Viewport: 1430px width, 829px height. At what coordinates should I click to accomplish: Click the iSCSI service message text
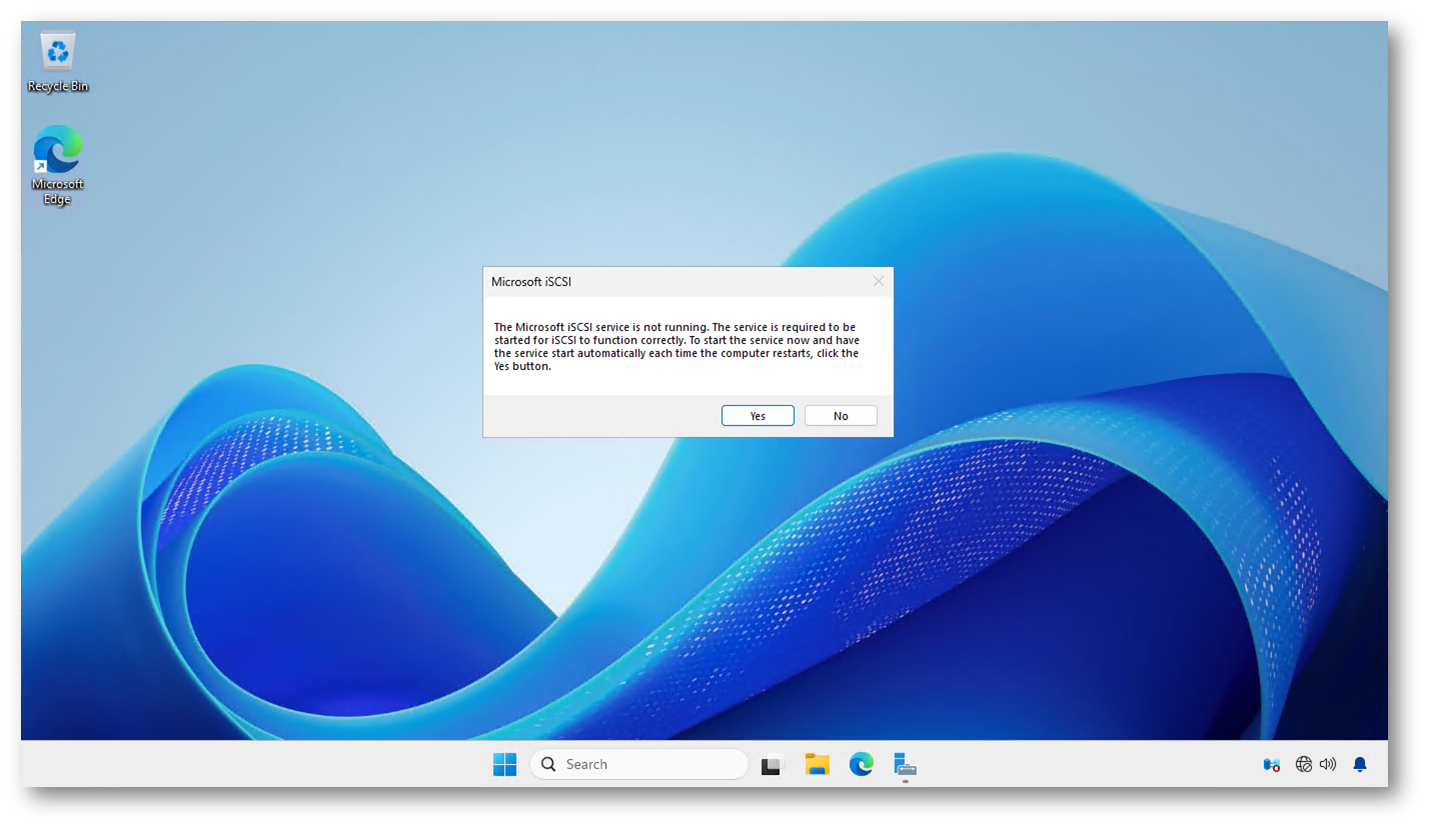click(x=676, y=346)
